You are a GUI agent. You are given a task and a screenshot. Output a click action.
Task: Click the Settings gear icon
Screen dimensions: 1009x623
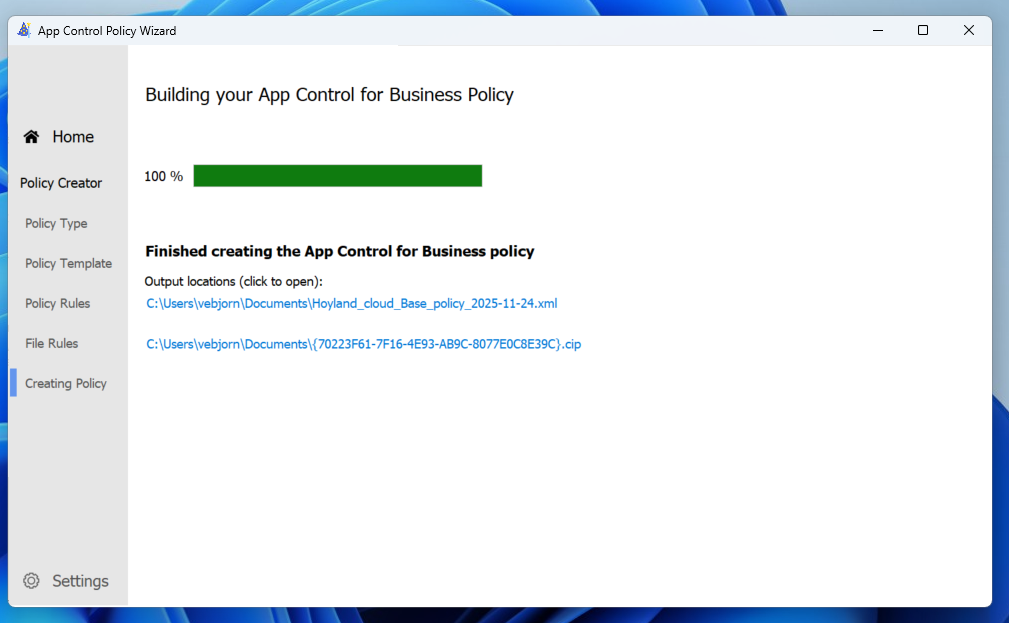pyautogui.click(x=31, y=581)
